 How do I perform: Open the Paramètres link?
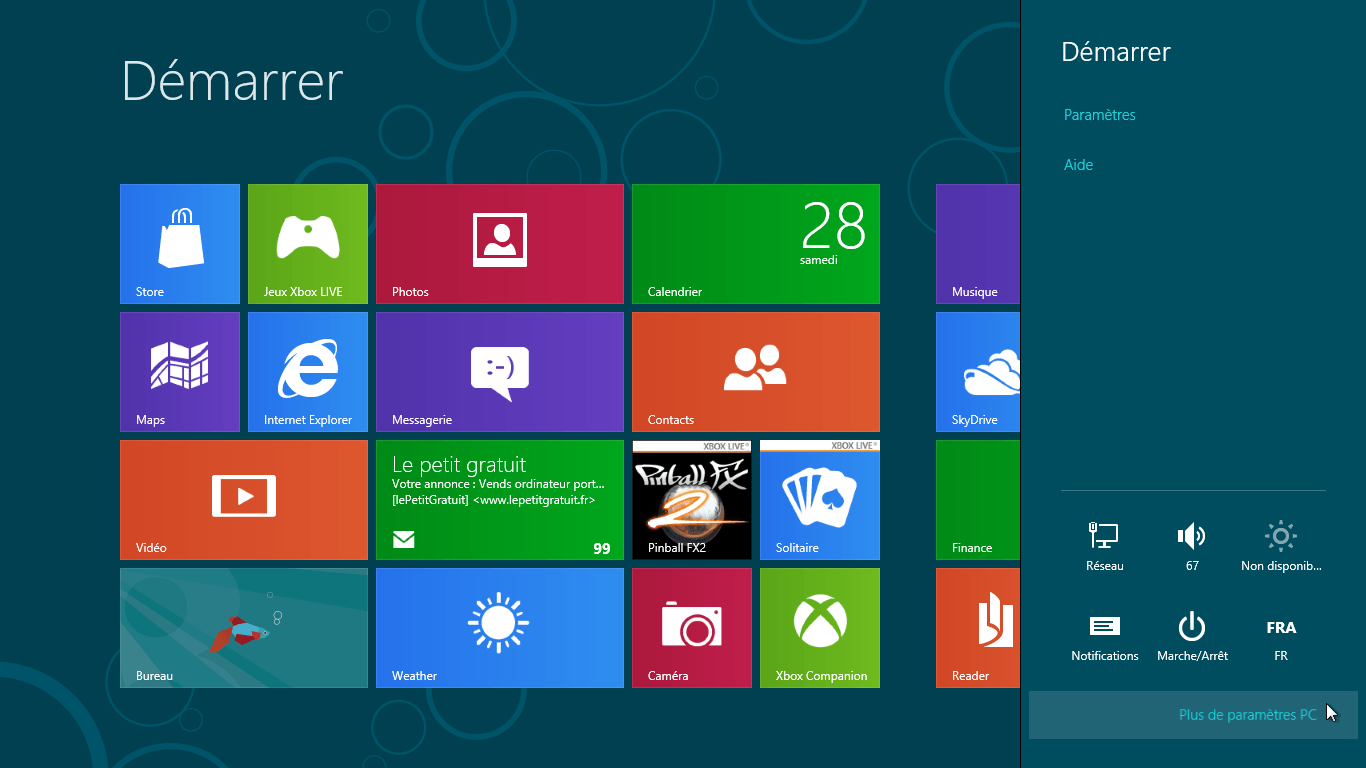(1100, 115)
